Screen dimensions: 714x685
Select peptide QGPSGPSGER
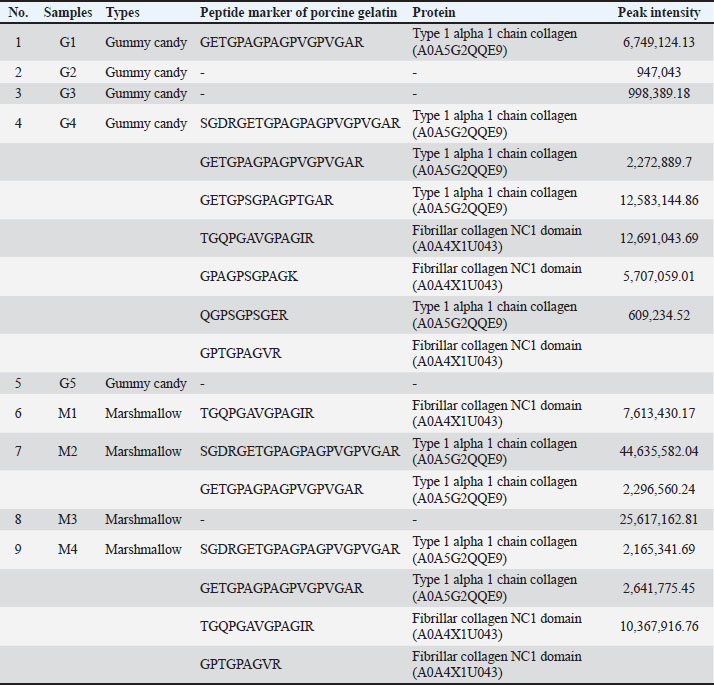(244, 315)
